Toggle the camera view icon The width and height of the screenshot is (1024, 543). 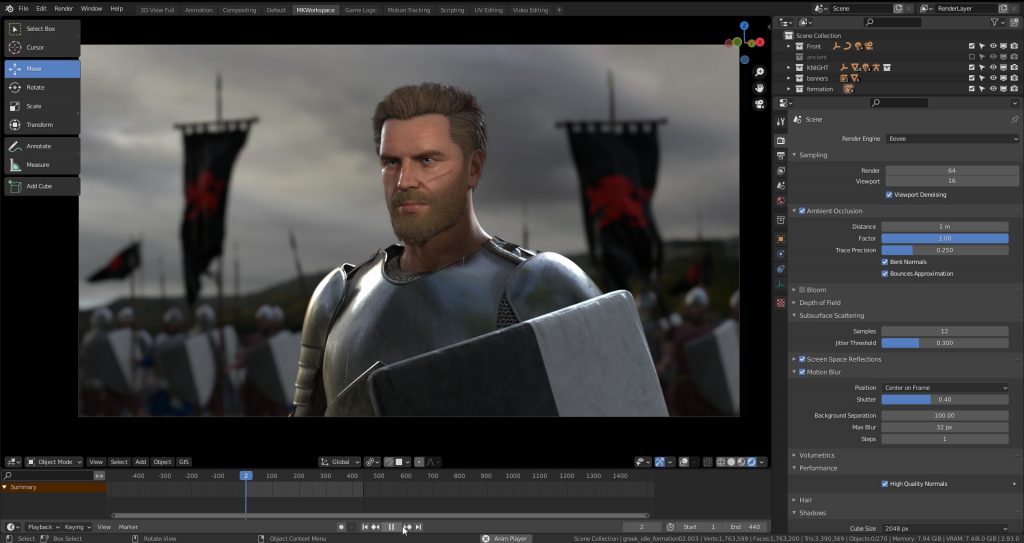[x=759, y=104]
